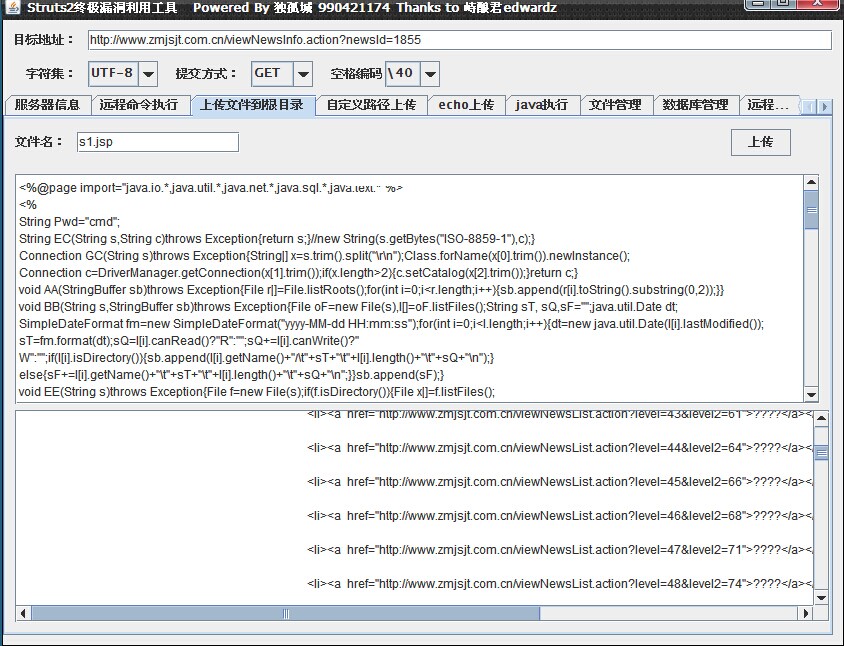
Task: Open the \40 space encoding dropdown
Action: [x=430, y=74]
